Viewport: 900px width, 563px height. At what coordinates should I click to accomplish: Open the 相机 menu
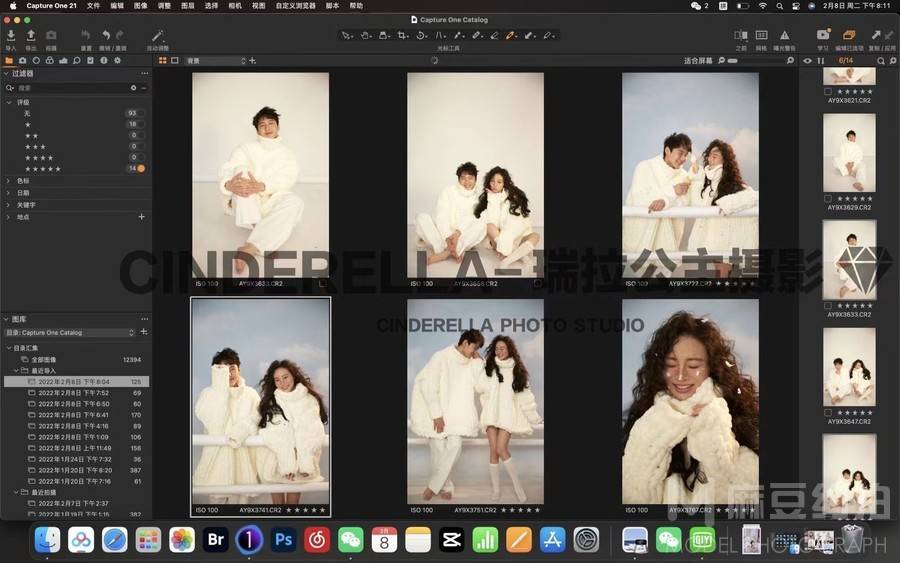coord(235,6)
